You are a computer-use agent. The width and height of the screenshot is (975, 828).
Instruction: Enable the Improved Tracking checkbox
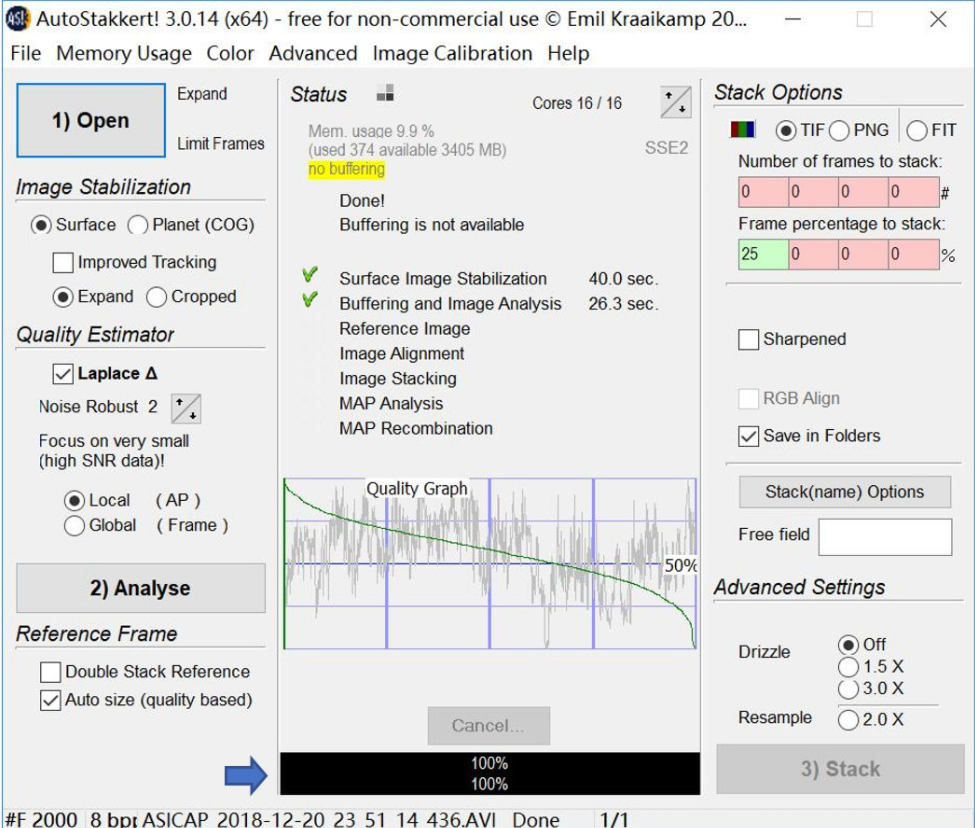(63, 263)
